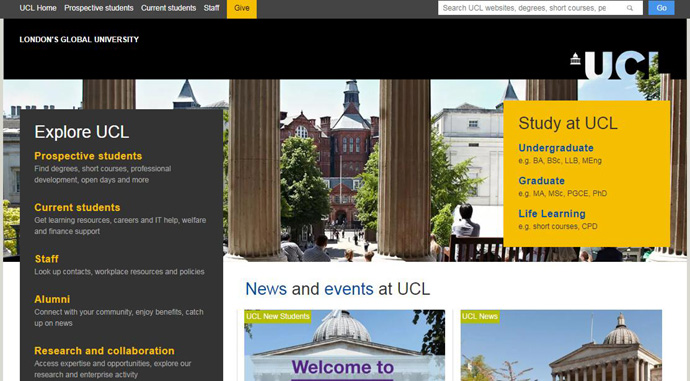Click the UCL New Students green label

pyautogui.click(x=278, y=316)
